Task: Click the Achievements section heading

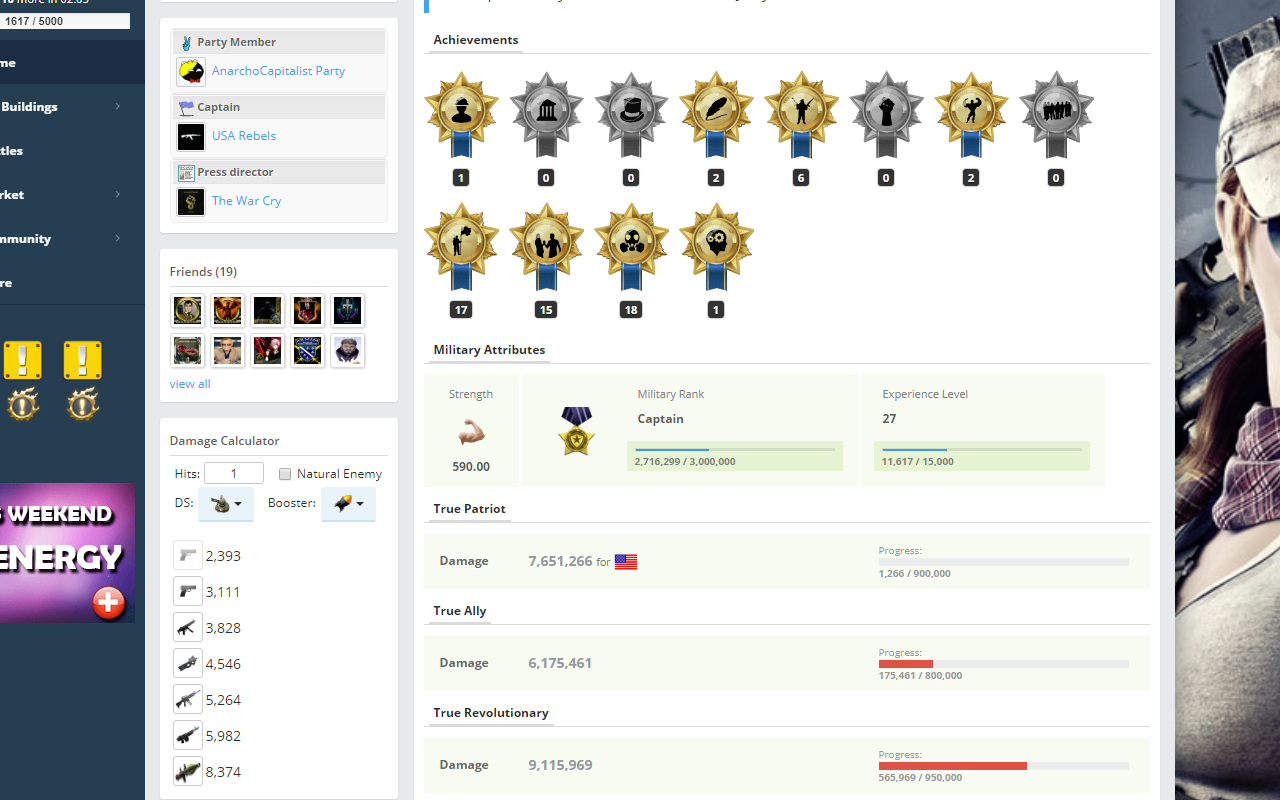Action: pos(476,40)
